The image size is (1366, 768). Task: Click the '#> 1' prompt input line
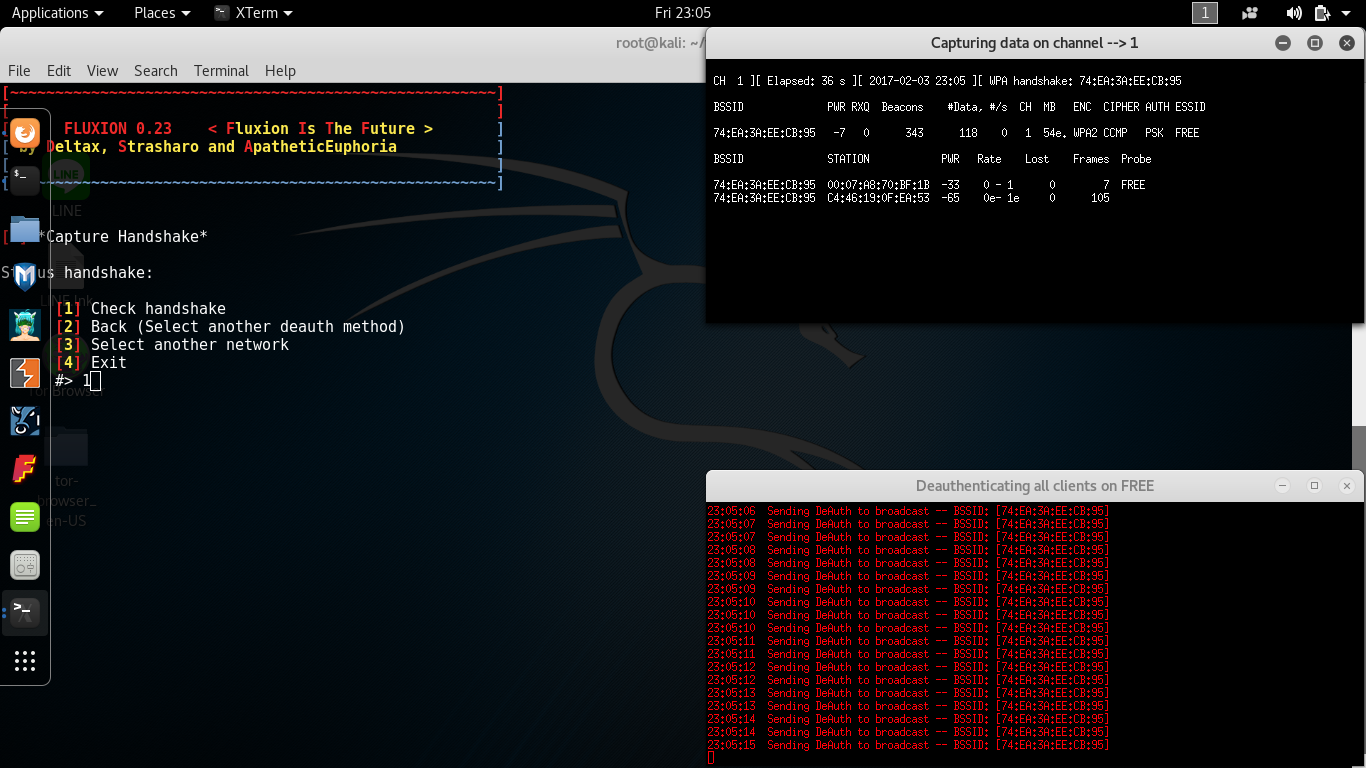pos(78,381)
